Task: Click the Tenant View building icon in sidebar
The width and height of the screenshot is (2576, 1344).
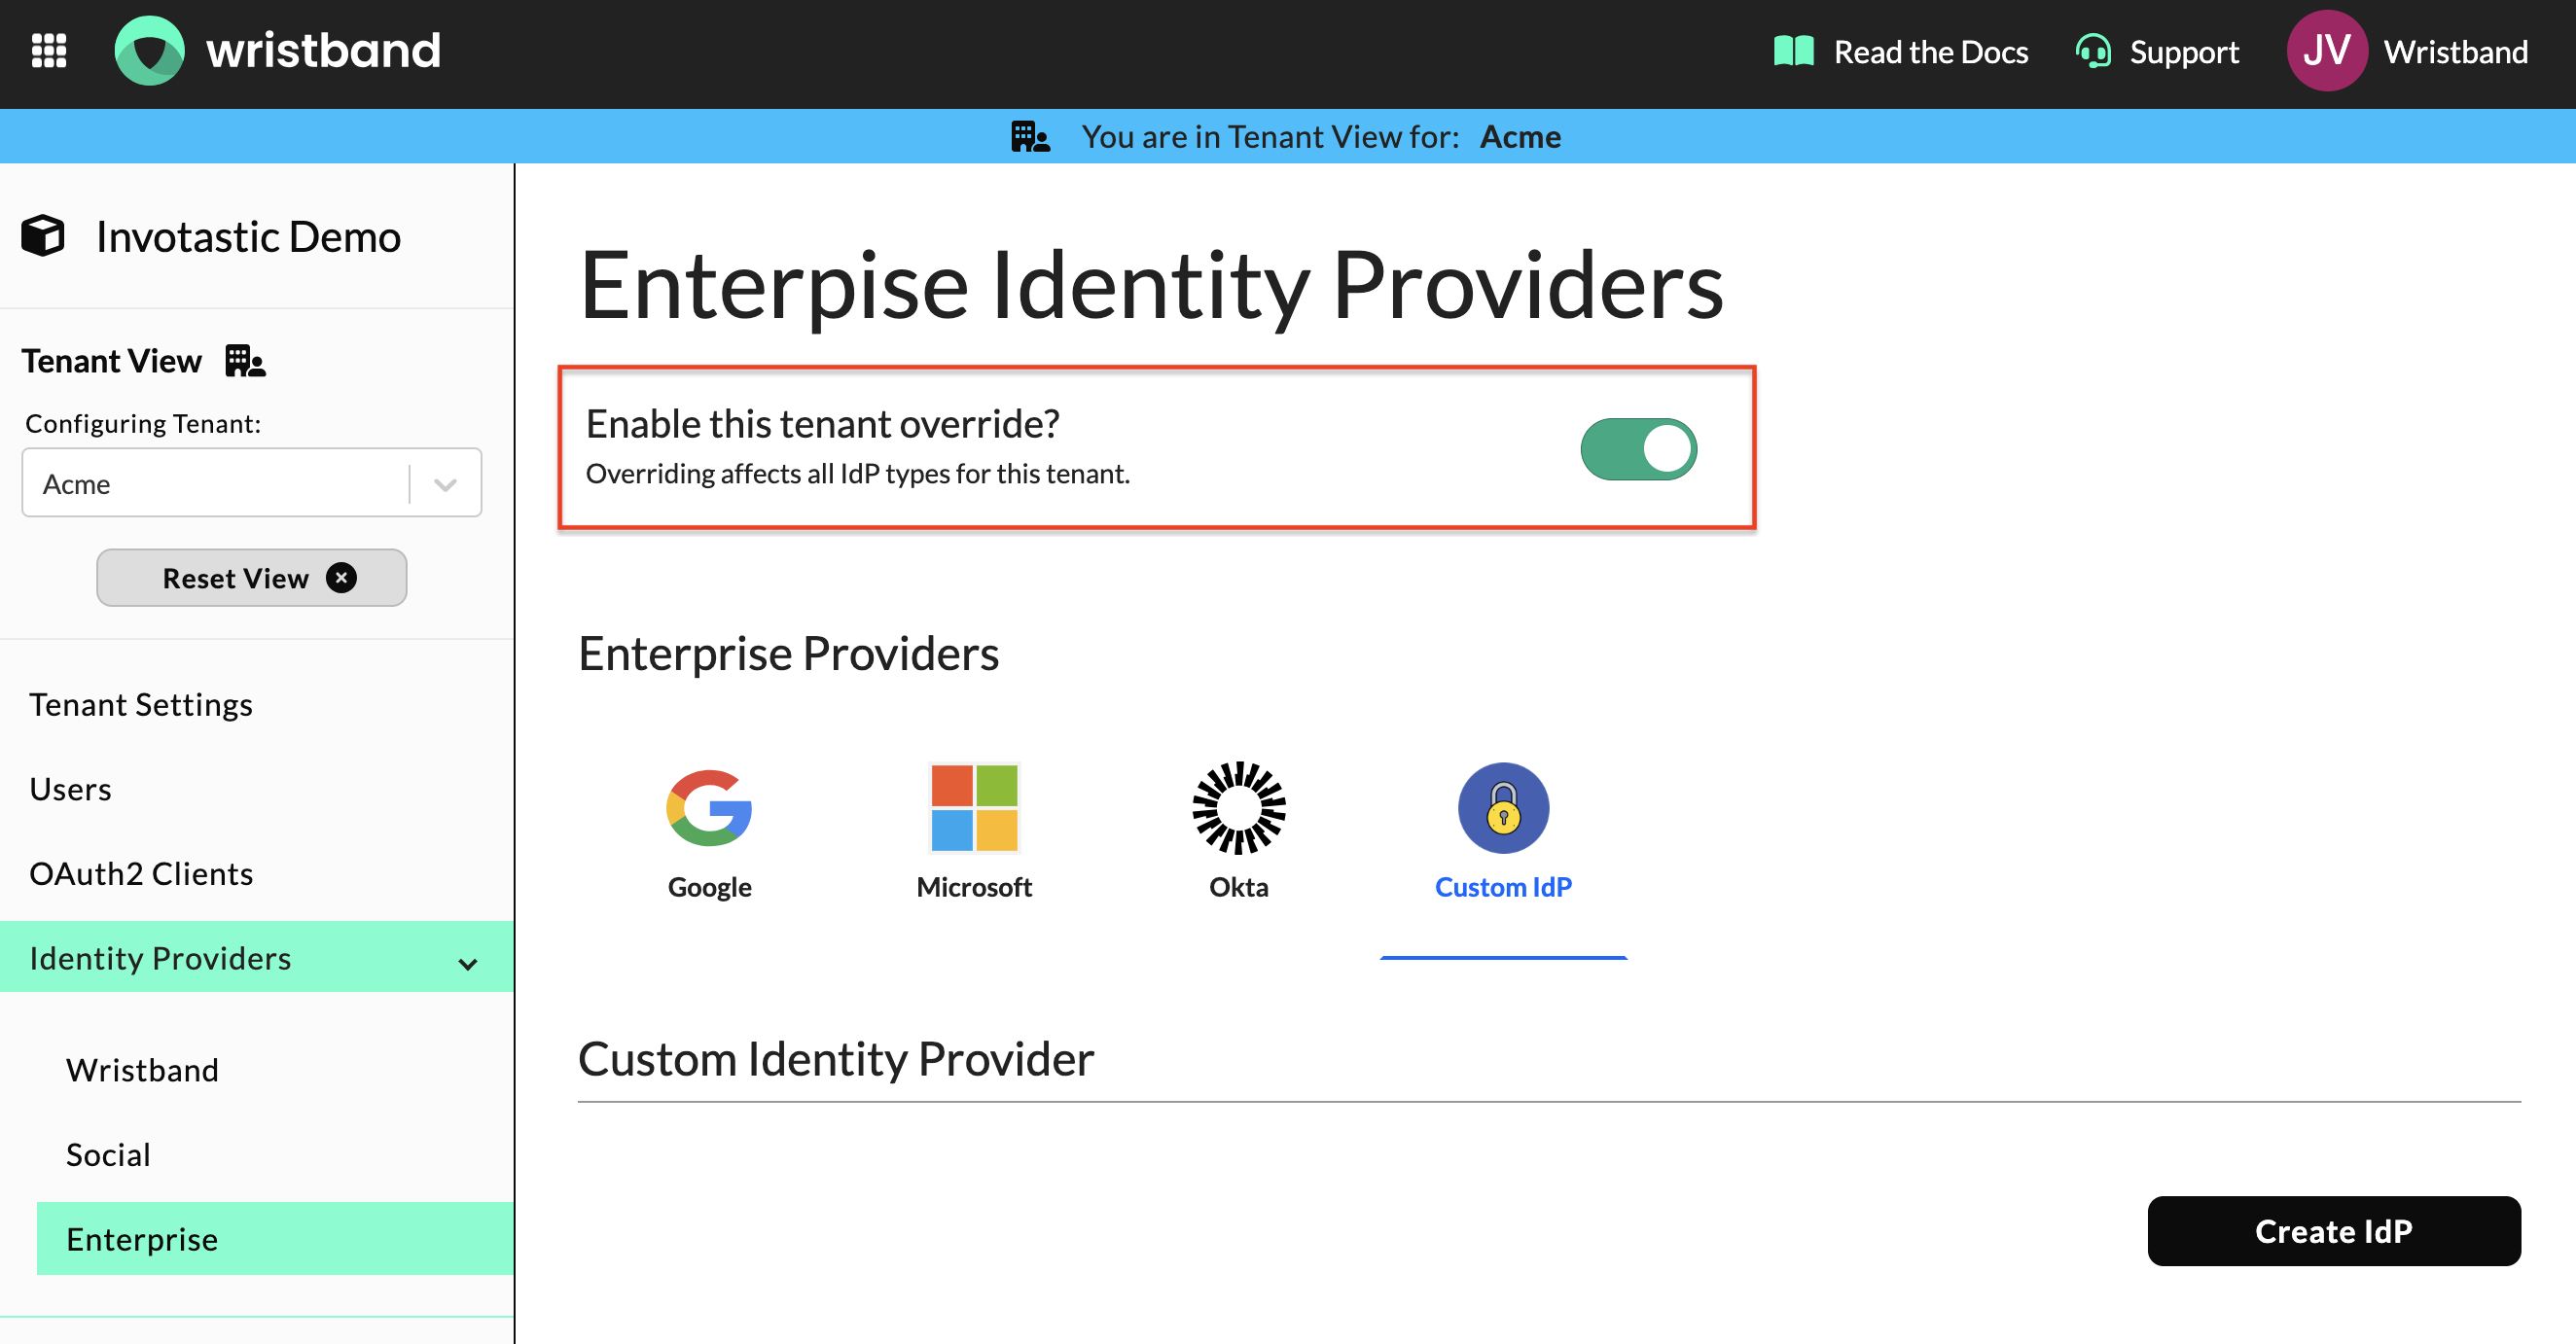Action: (x=245, y=360)
